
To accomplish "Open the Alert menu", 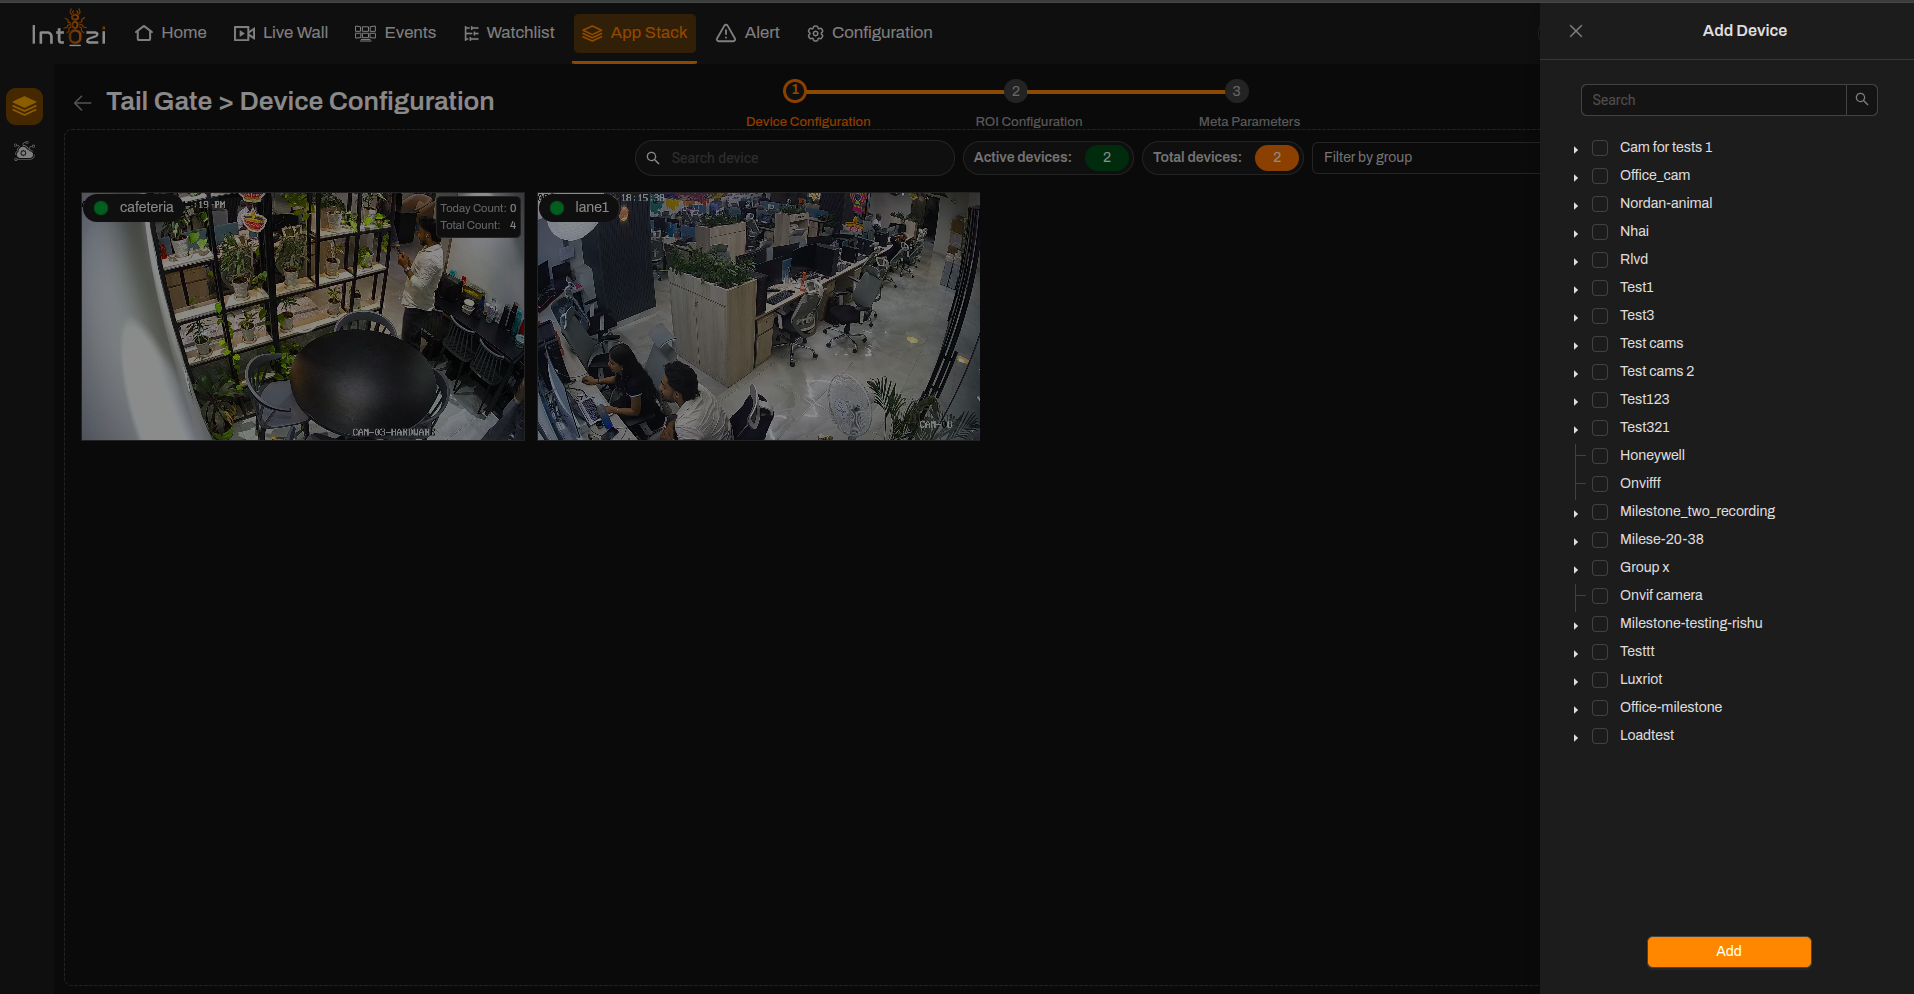I will click(748, 33).
